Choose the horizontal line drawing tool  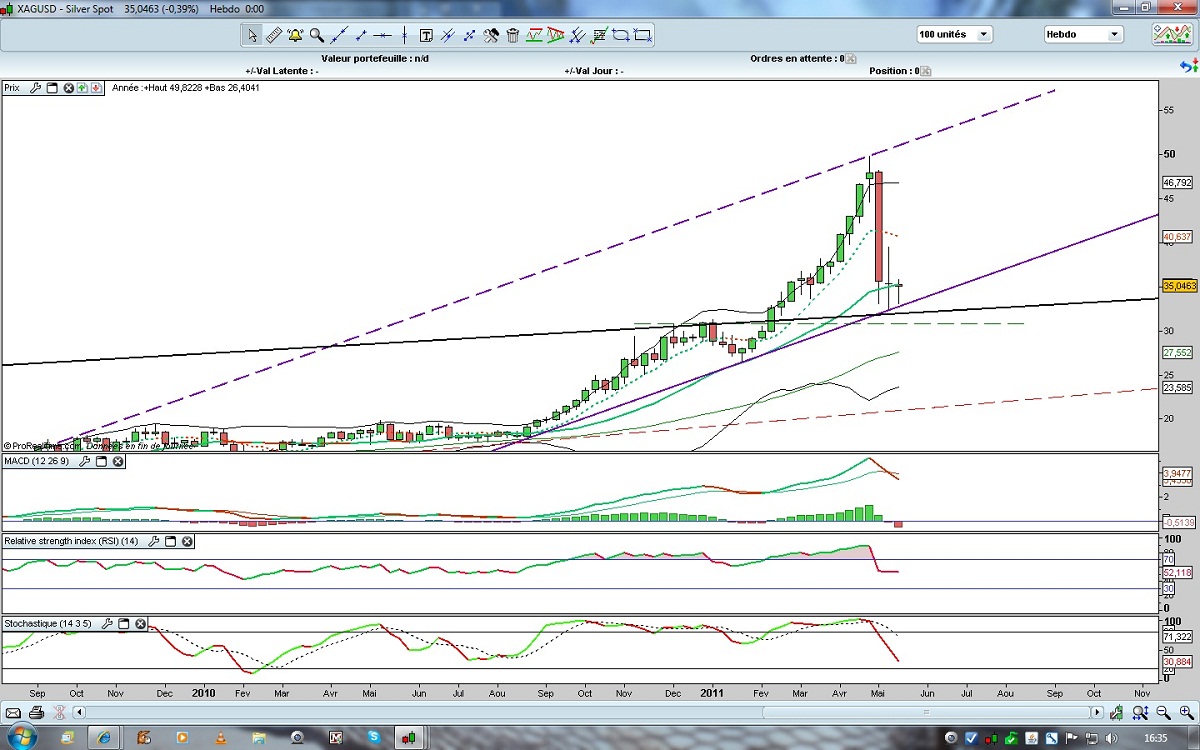pyautogui.click(x=383, y=35)
